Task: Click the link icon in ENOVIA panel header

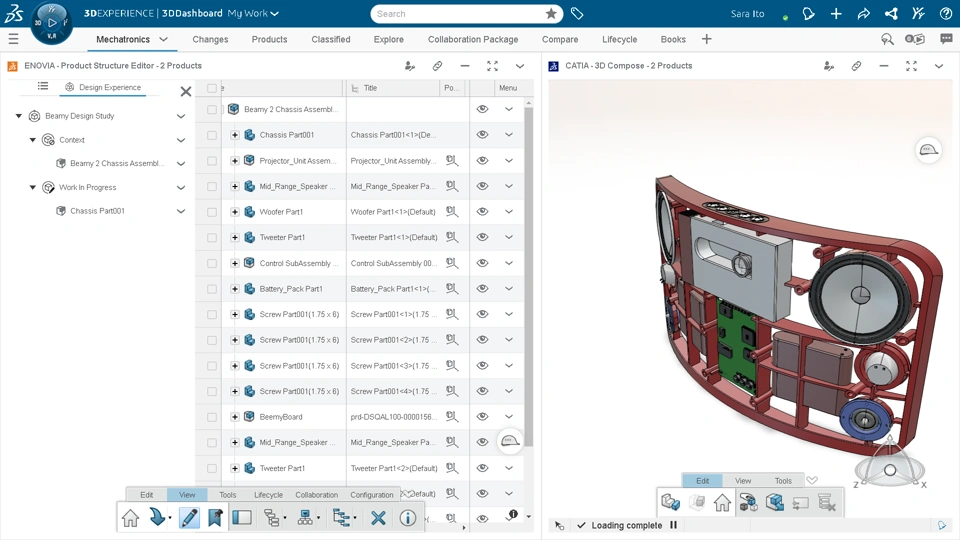Action: click(437, 66)
